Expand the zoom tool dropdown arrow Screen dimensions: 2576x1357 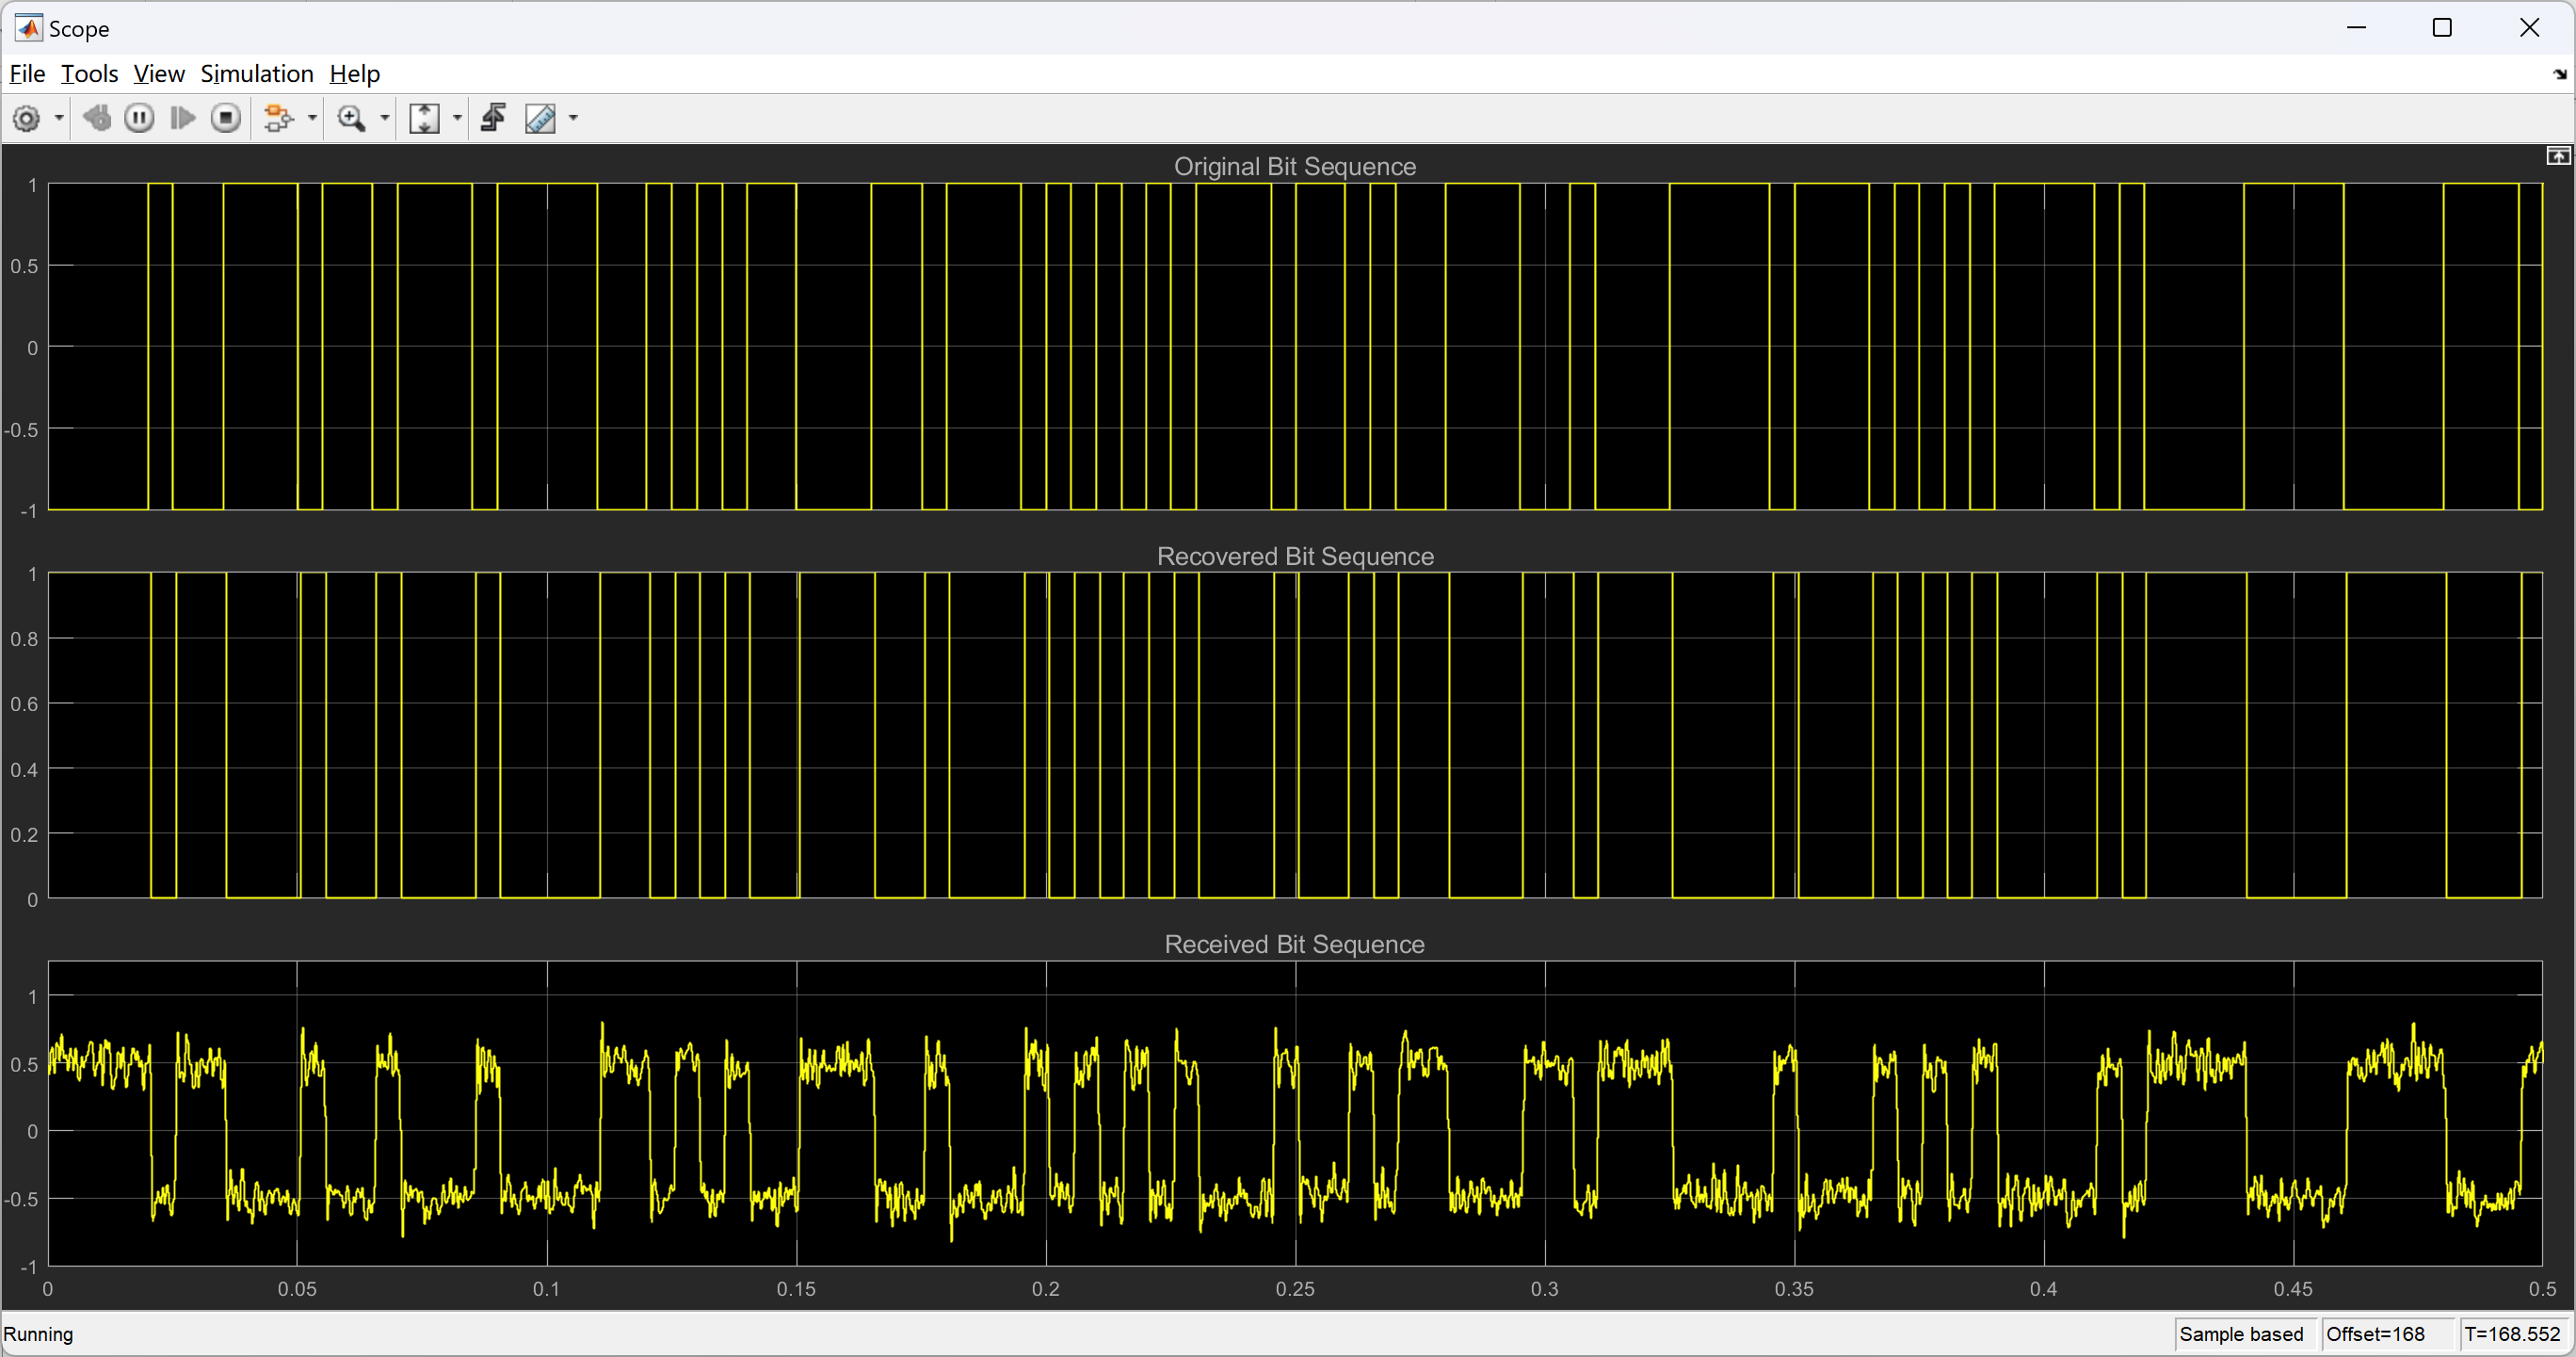click(385, 118)
